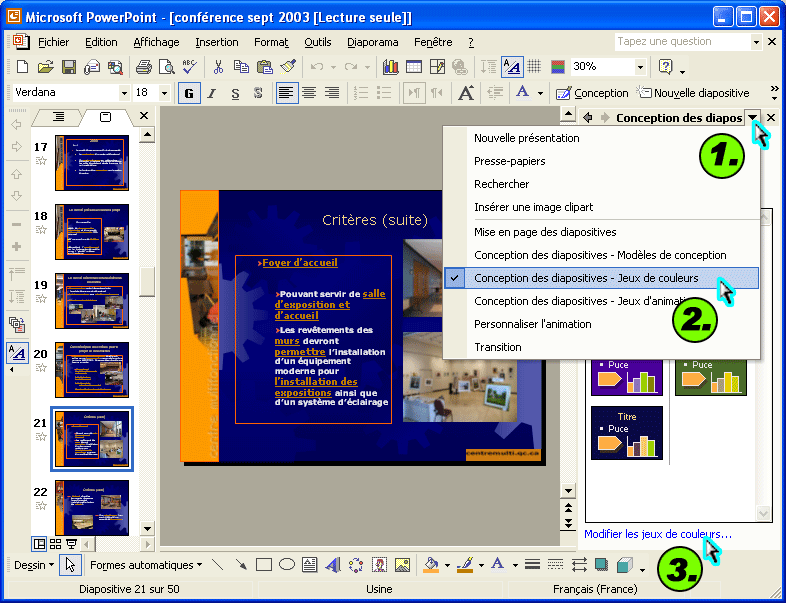Apply the green color scheme swatch
This screenshot has height=603, width=786.
(x=711, y=377)
